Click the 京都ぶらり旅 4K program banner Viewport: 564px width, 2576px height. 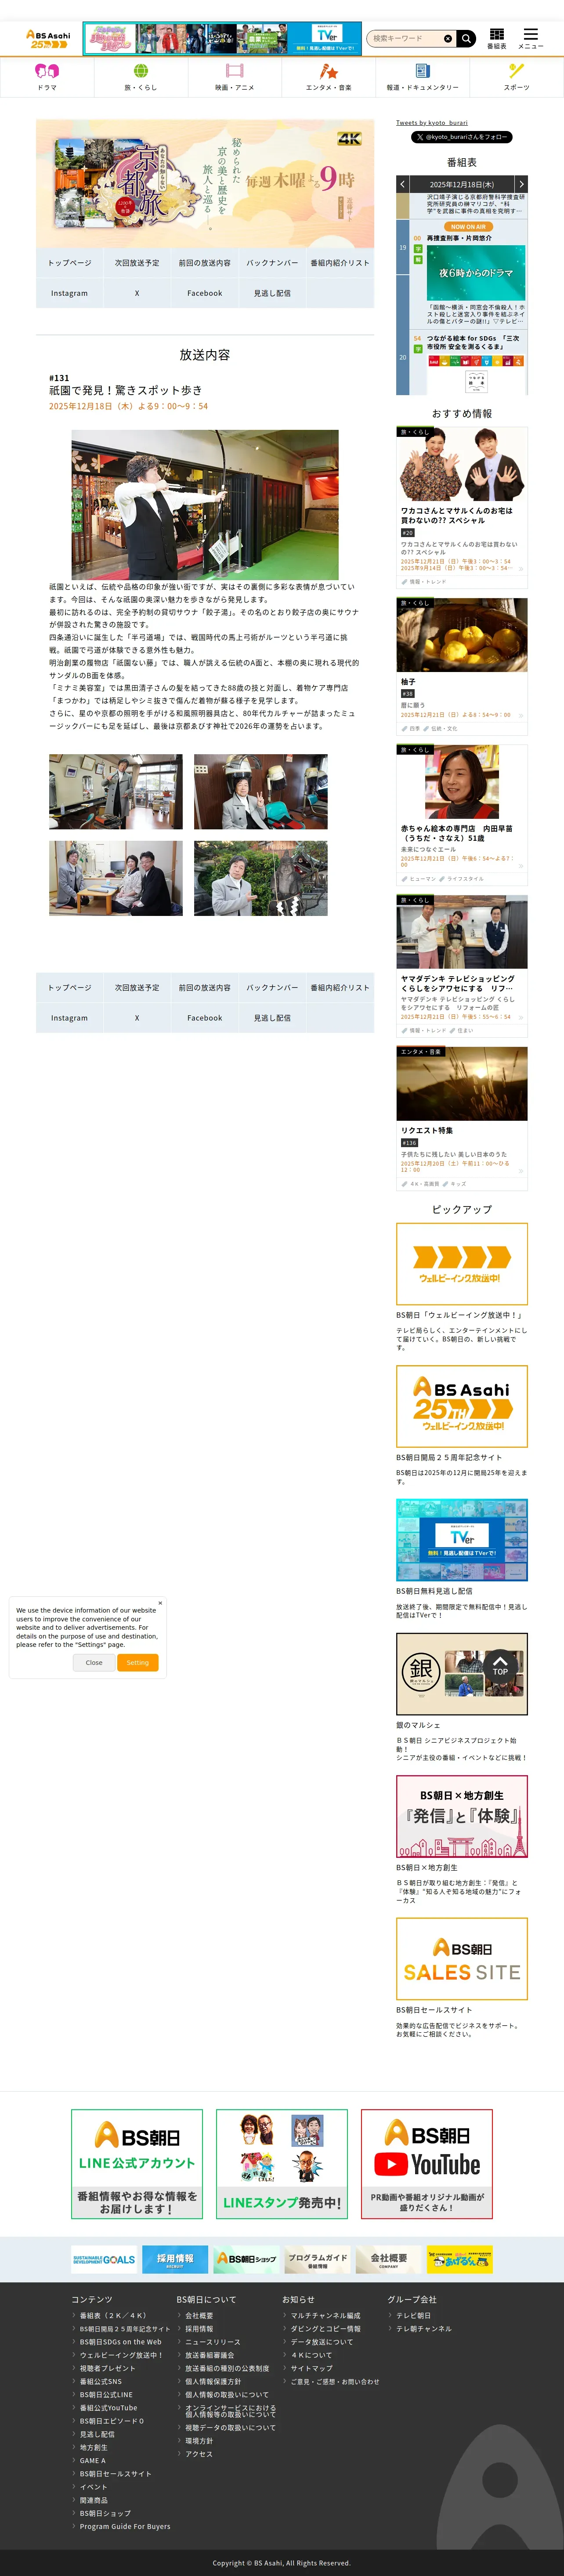[x=205, y=184]
